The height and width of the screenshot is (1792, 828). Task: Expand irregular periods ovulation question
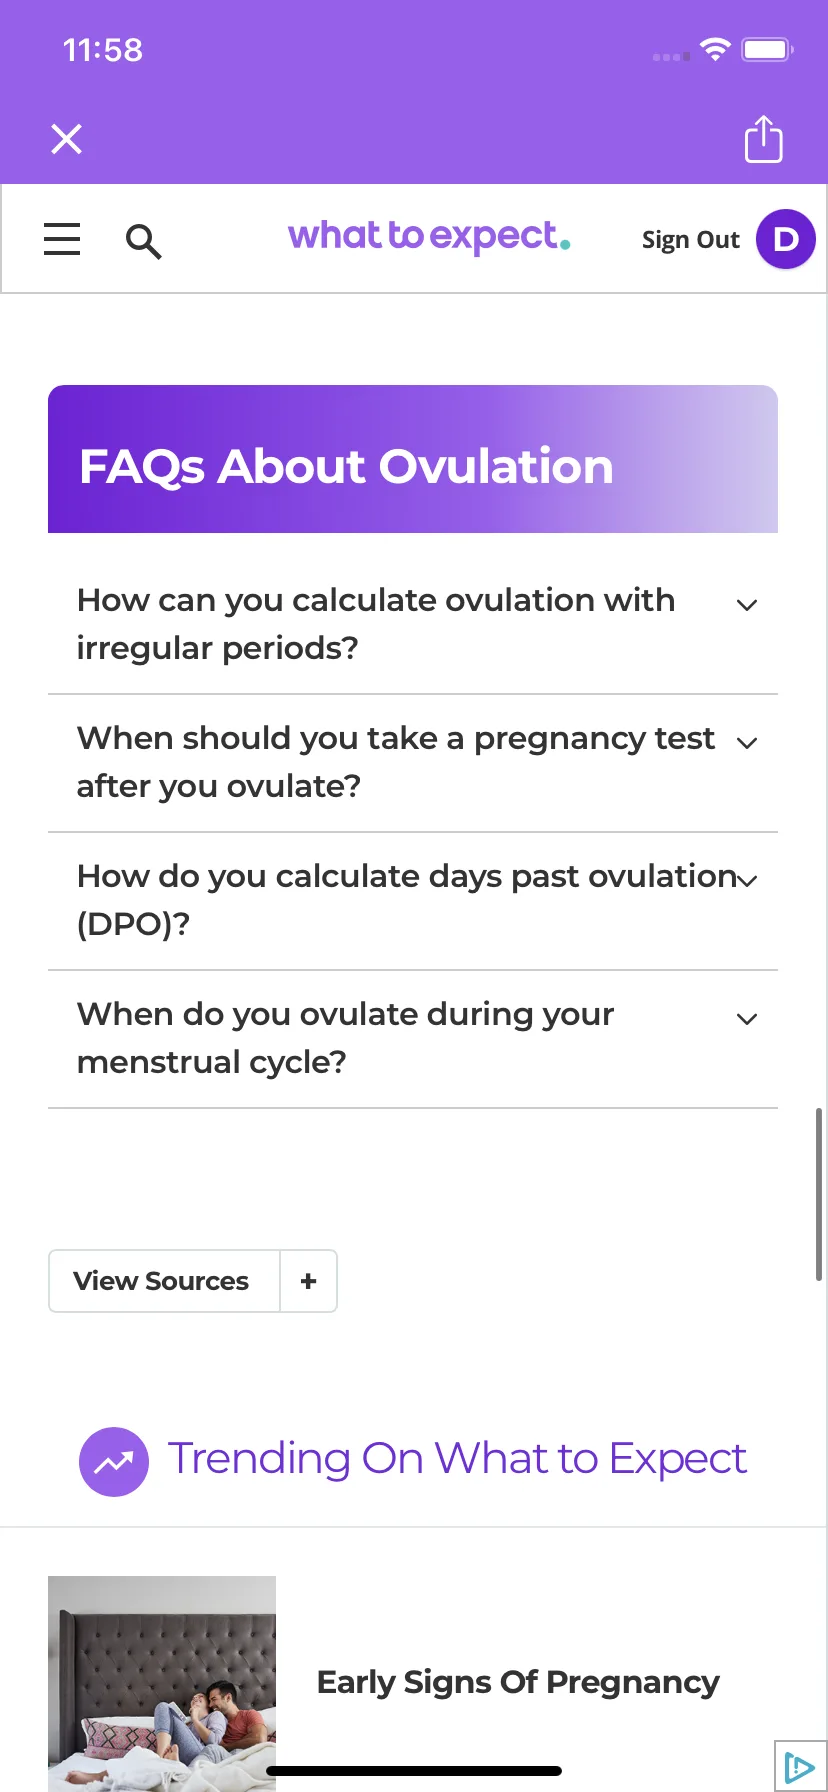(413, 625)
